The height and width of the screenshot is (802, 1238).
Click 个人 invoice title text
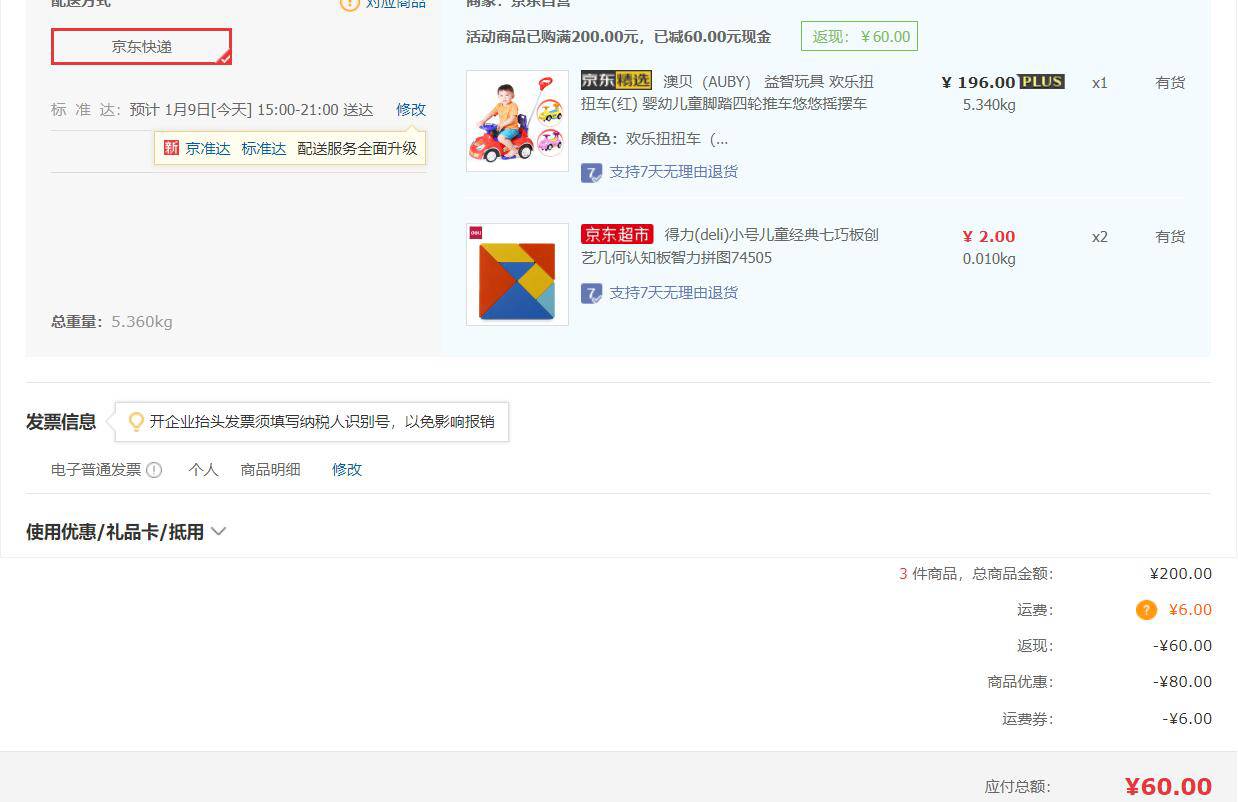203,469
